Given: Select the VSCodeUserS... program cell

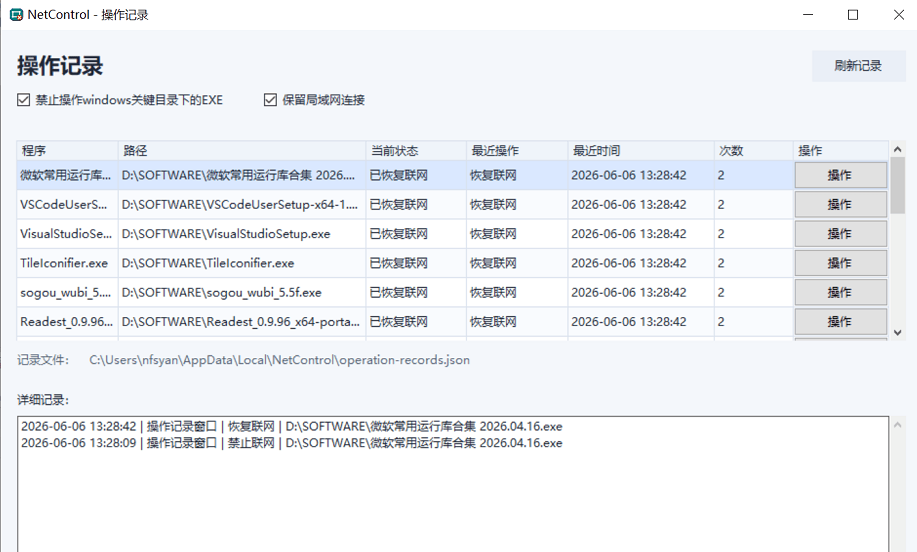Looking at the screenshot, I should [x=67, y=205].
